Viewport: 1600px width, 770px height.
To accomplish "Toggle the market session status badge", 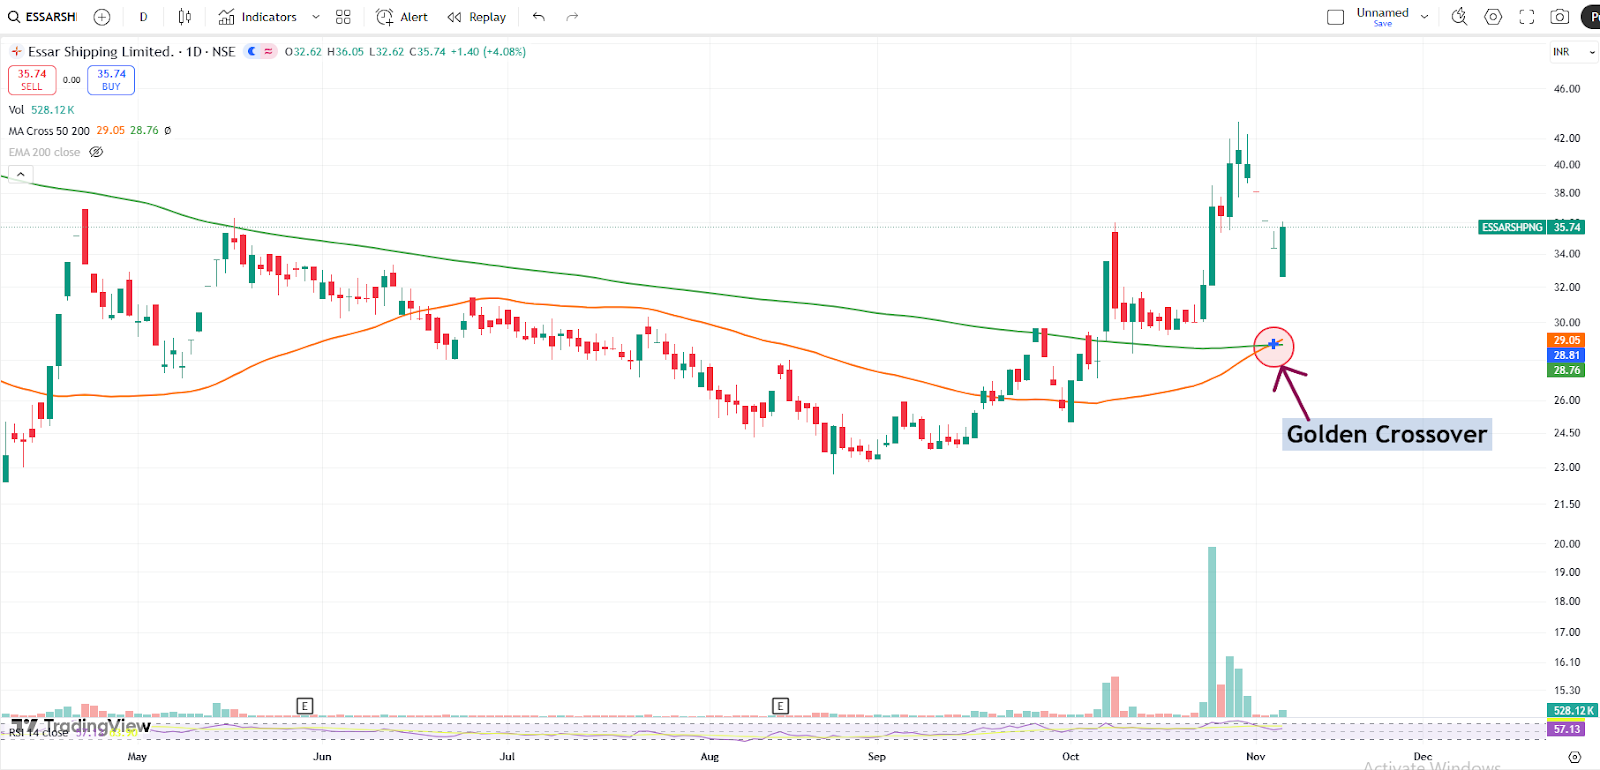I will point(260,51).
